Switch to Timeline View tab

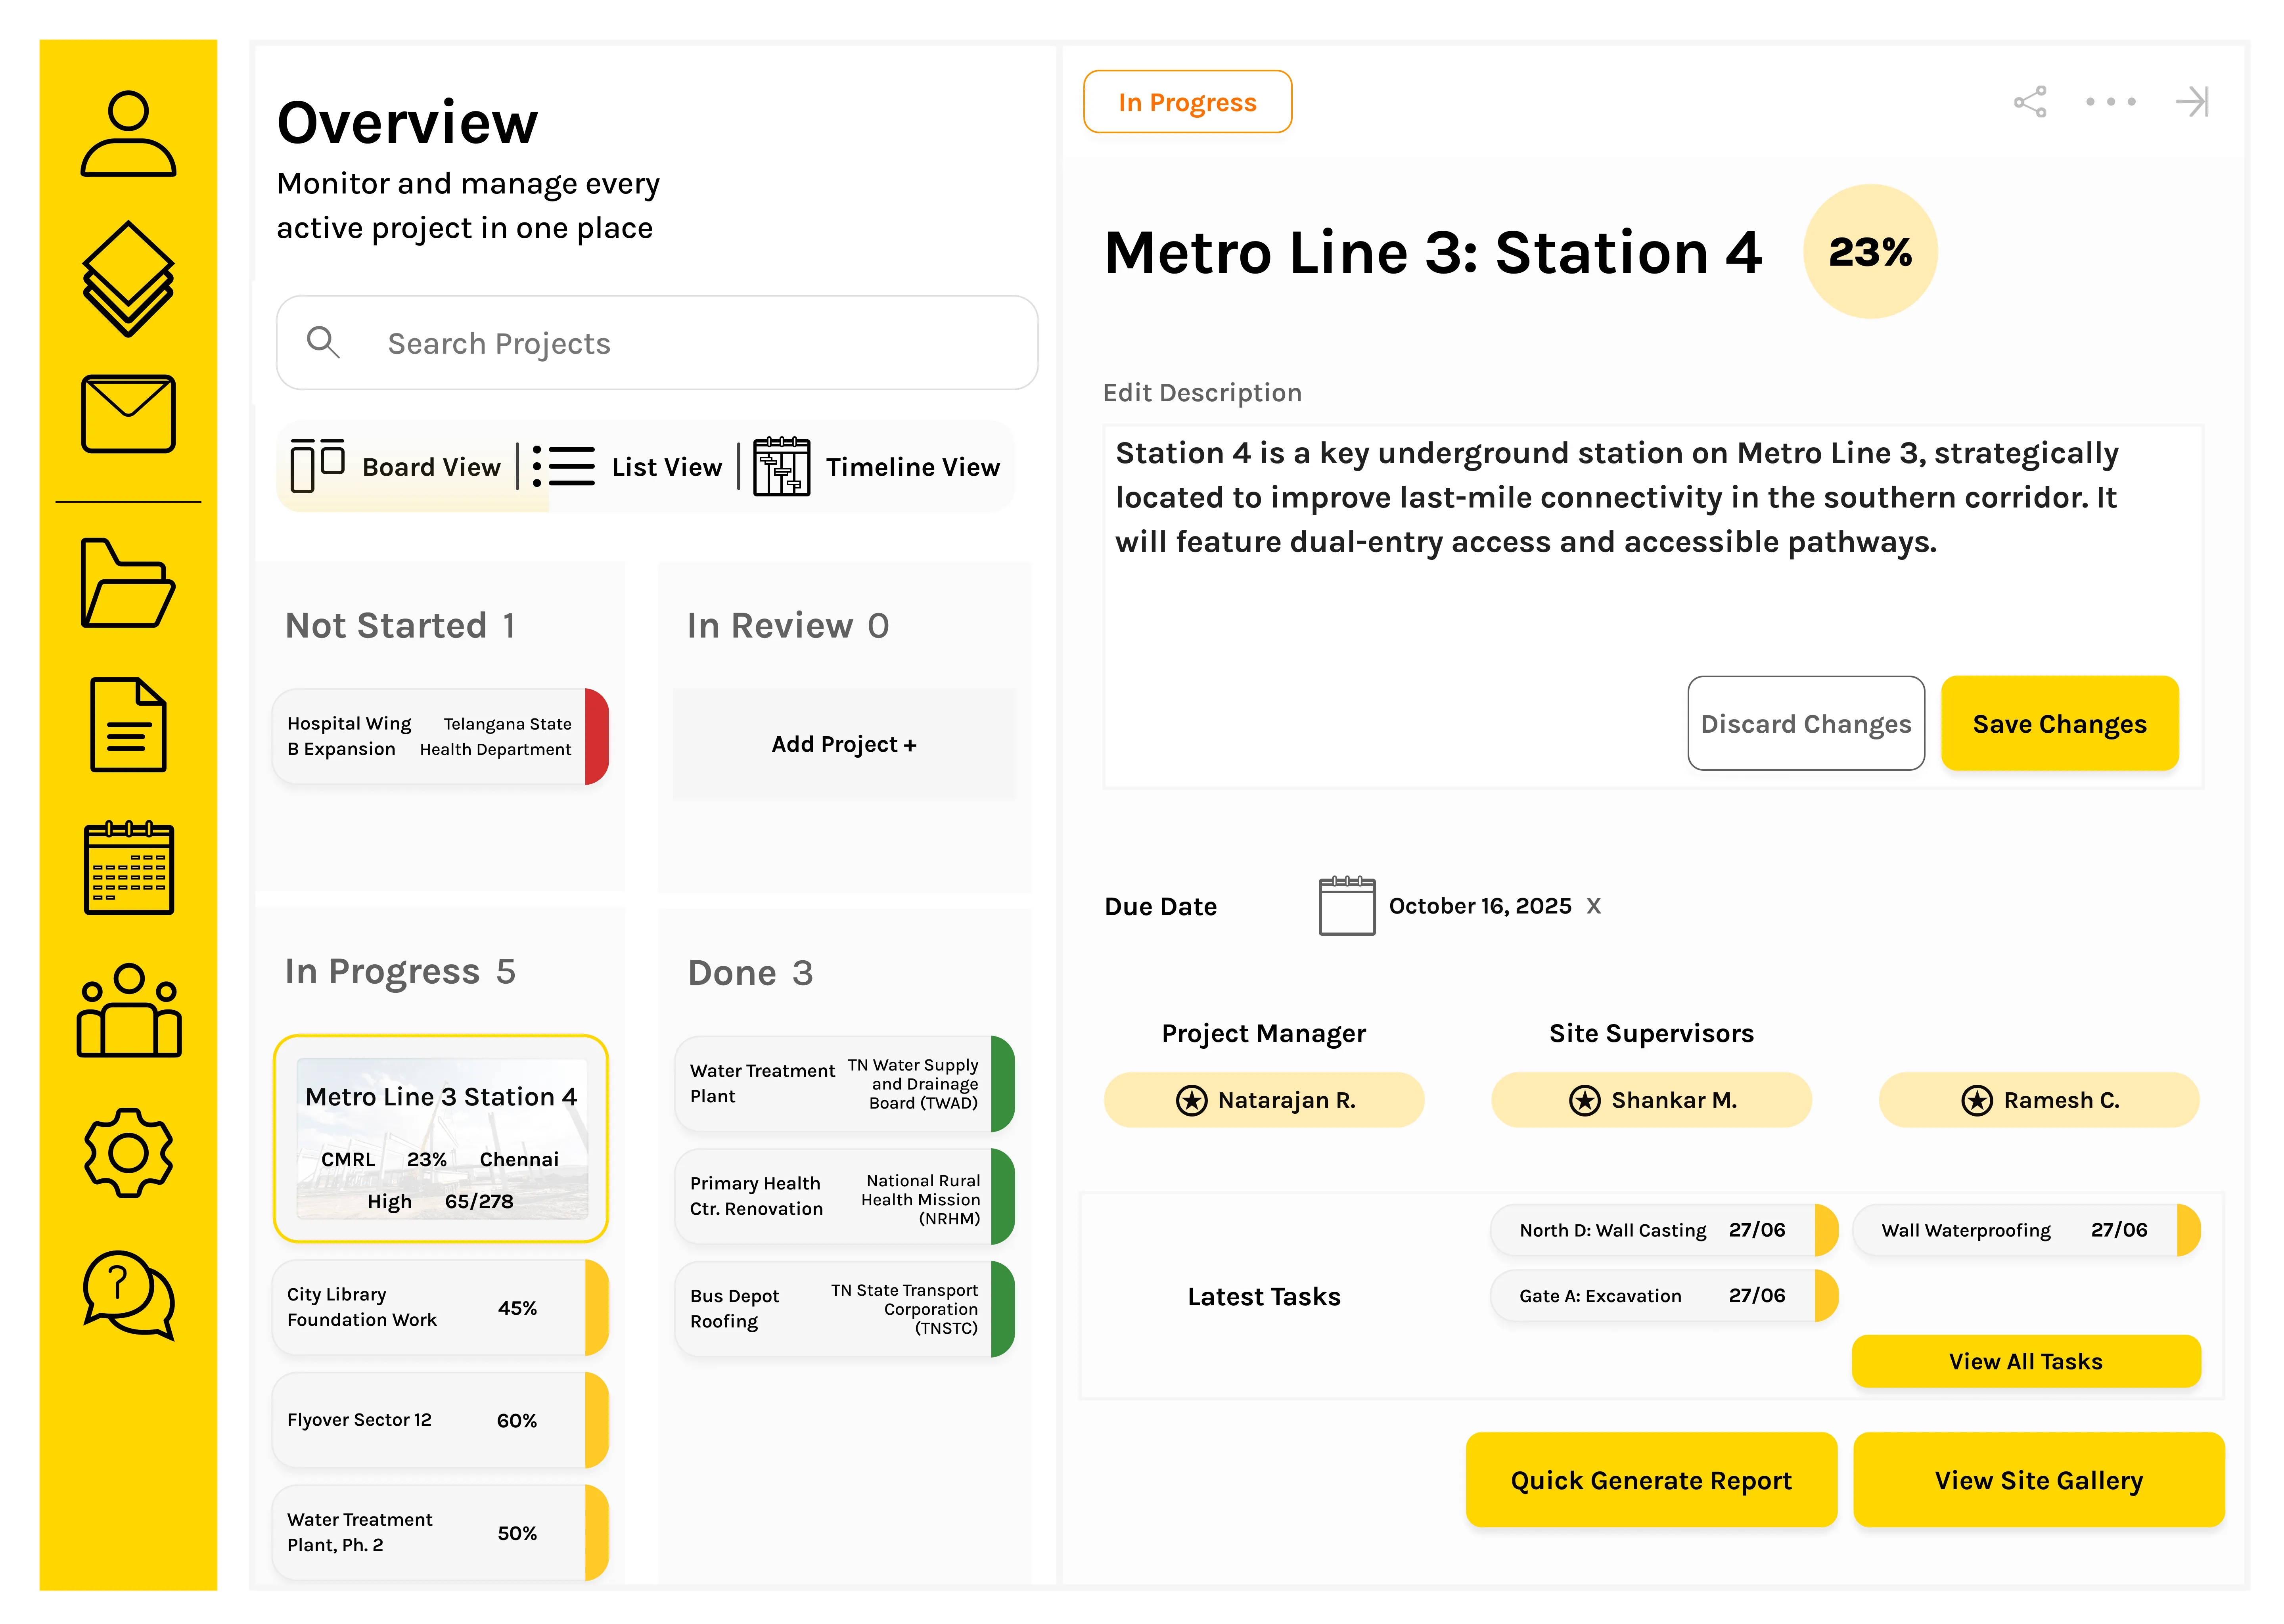coord(877,467)
